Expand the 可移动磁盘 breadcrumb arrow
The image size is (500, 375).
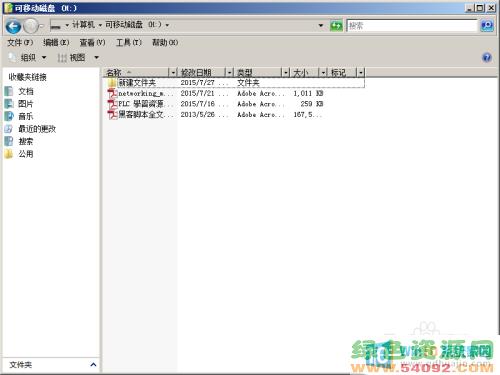pyautogui.click(x=167, y=25)
